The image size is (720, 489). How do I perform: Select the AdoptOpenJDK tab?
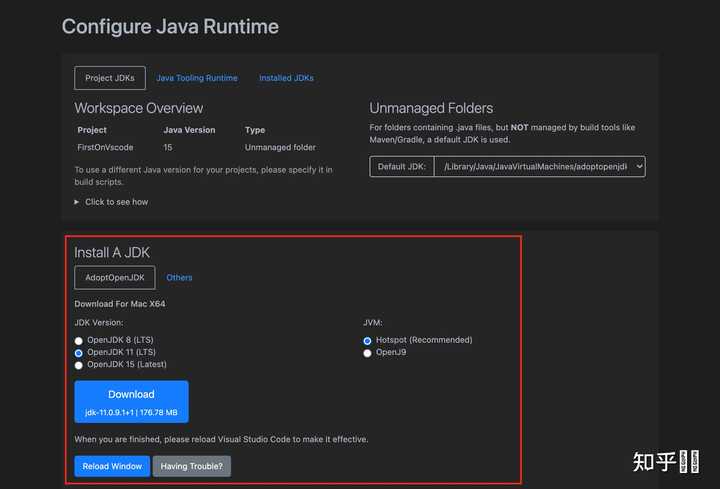coord(114,277)
